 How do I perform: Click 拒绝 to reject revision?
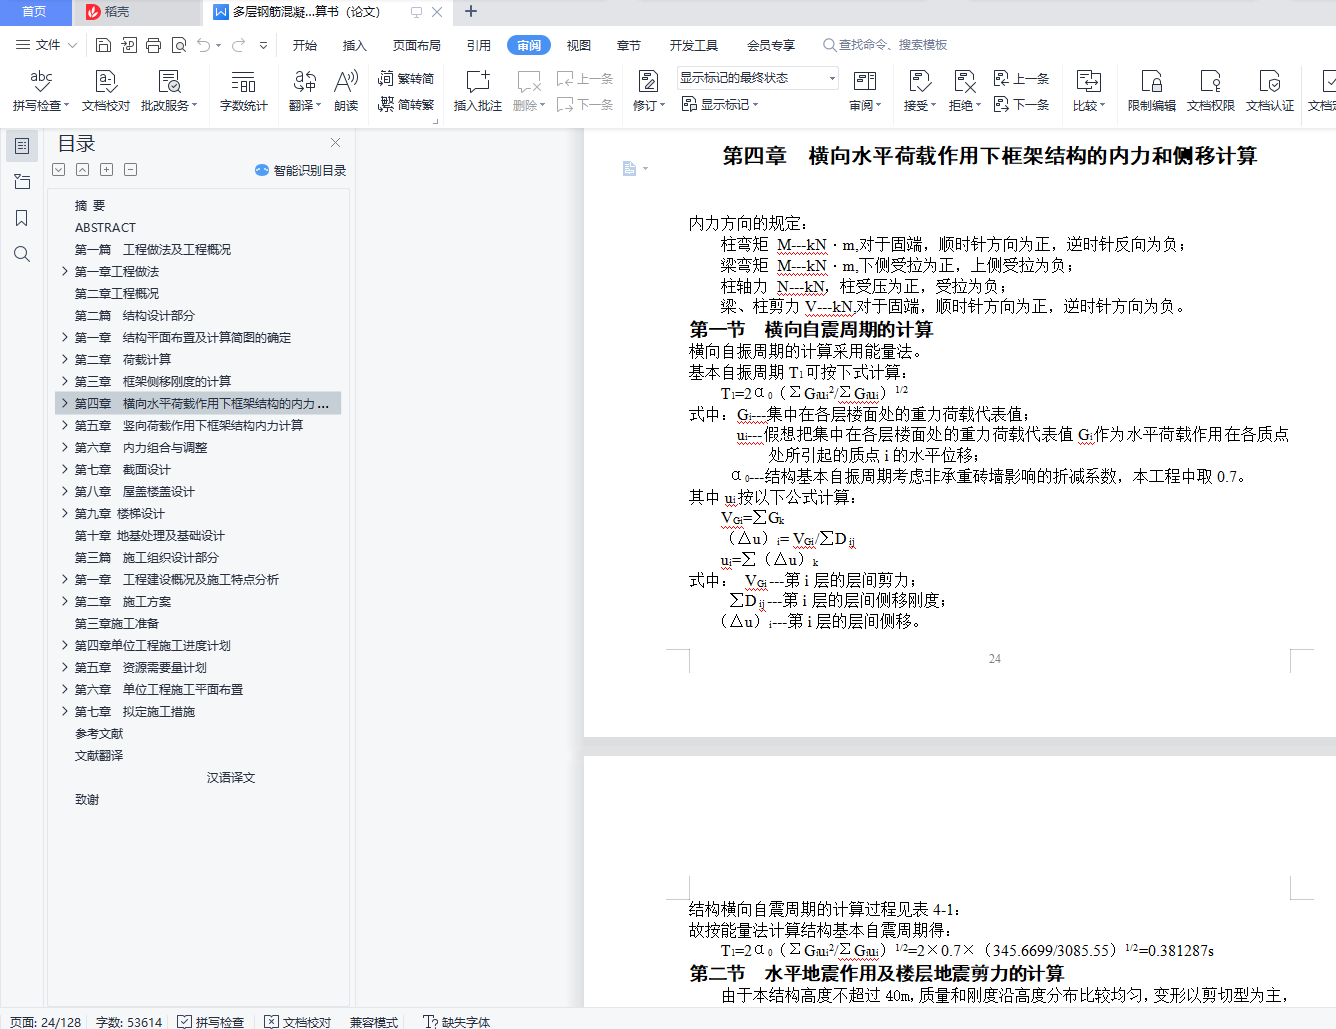(965, 90)
